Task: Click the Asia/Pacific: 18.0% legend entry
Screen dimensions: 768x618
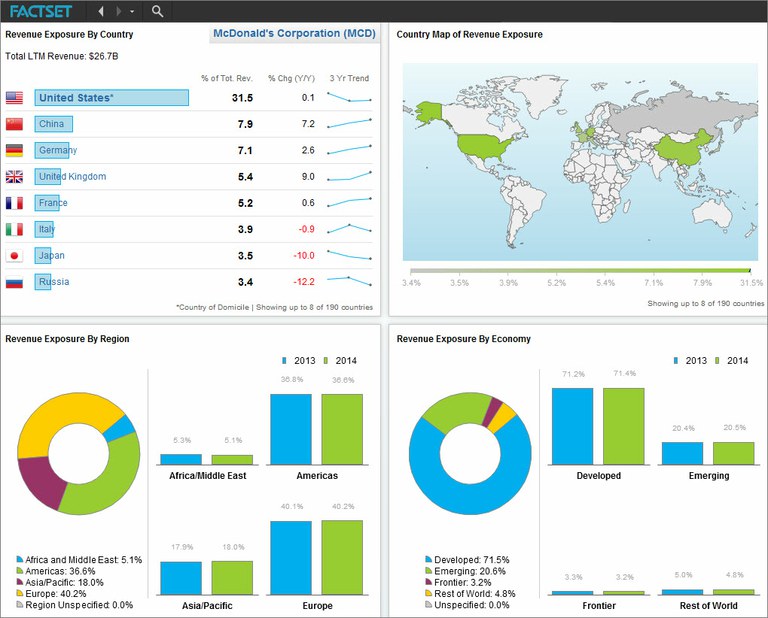Action: pyautogui.click(x=60, y=582)
